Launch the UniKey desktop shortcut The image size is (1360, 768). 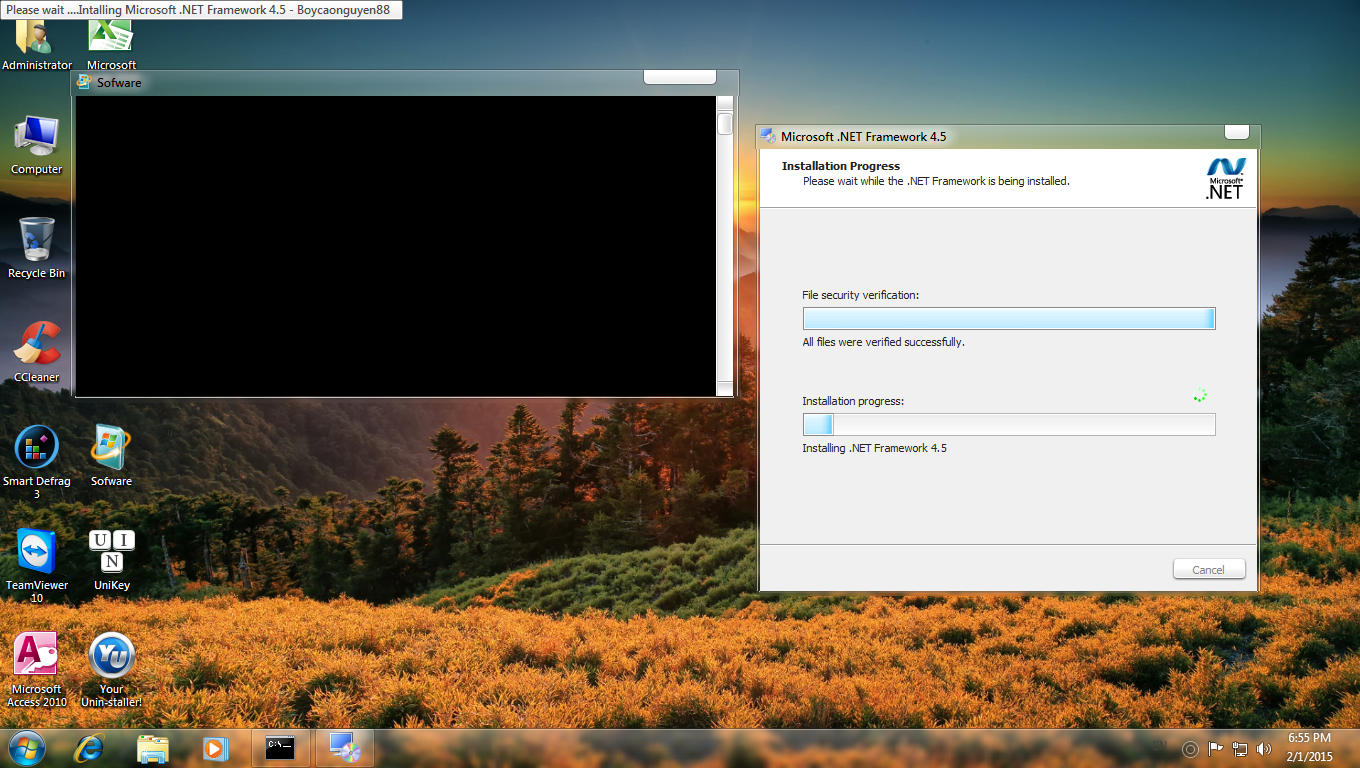point(111,560)
